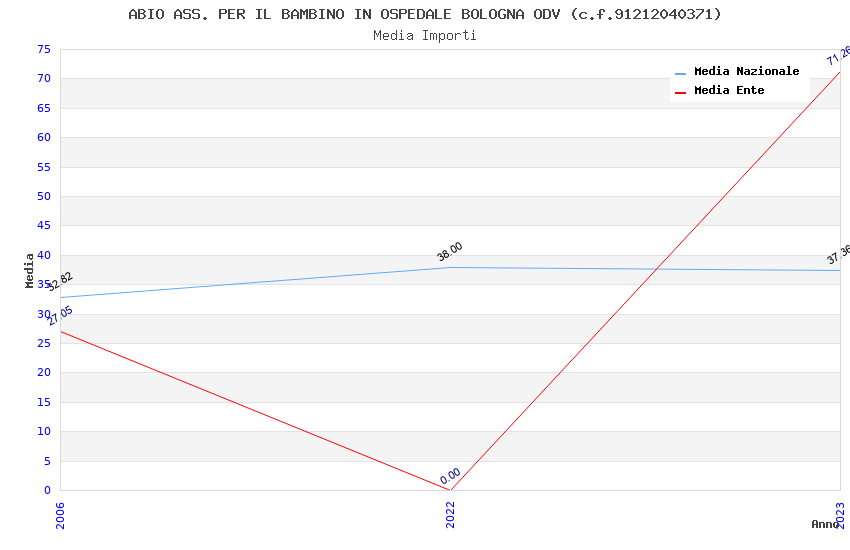Click the 27.05 data label
The height and width of the screenshot is (550, 850).
click(60, 315)
